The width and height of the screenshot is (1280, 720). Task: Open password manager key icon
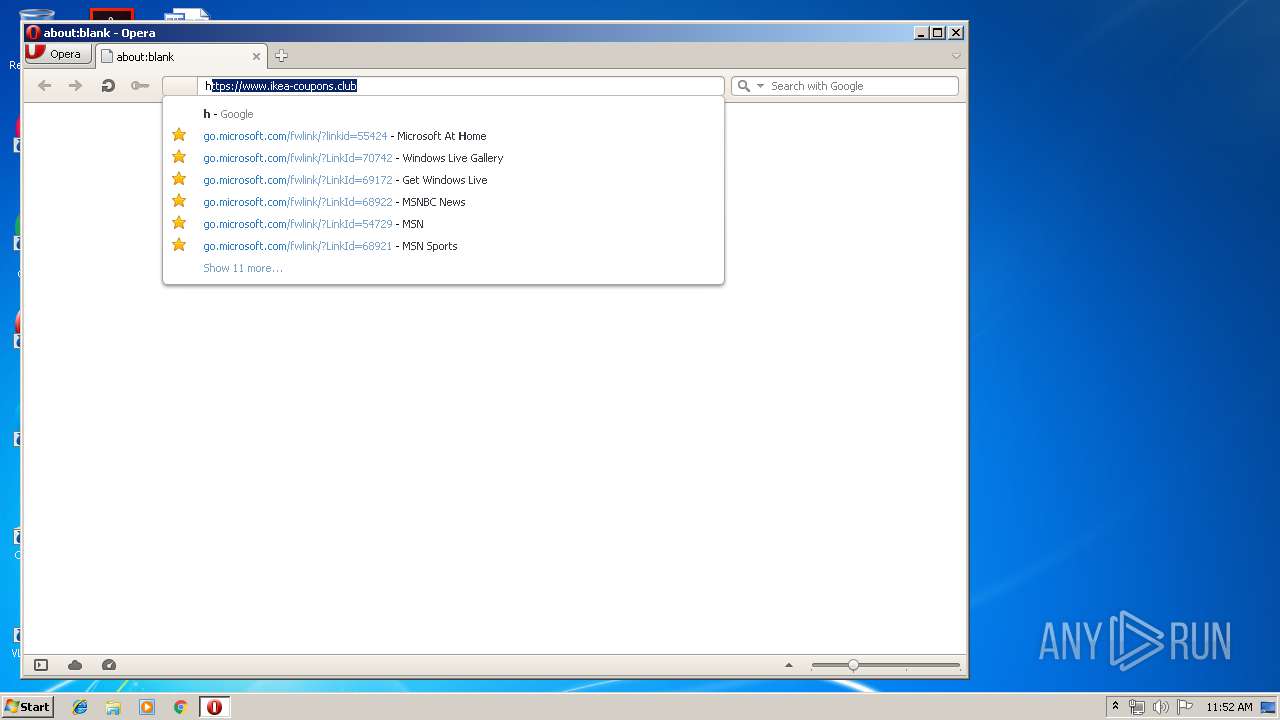(x=140, y=86)
